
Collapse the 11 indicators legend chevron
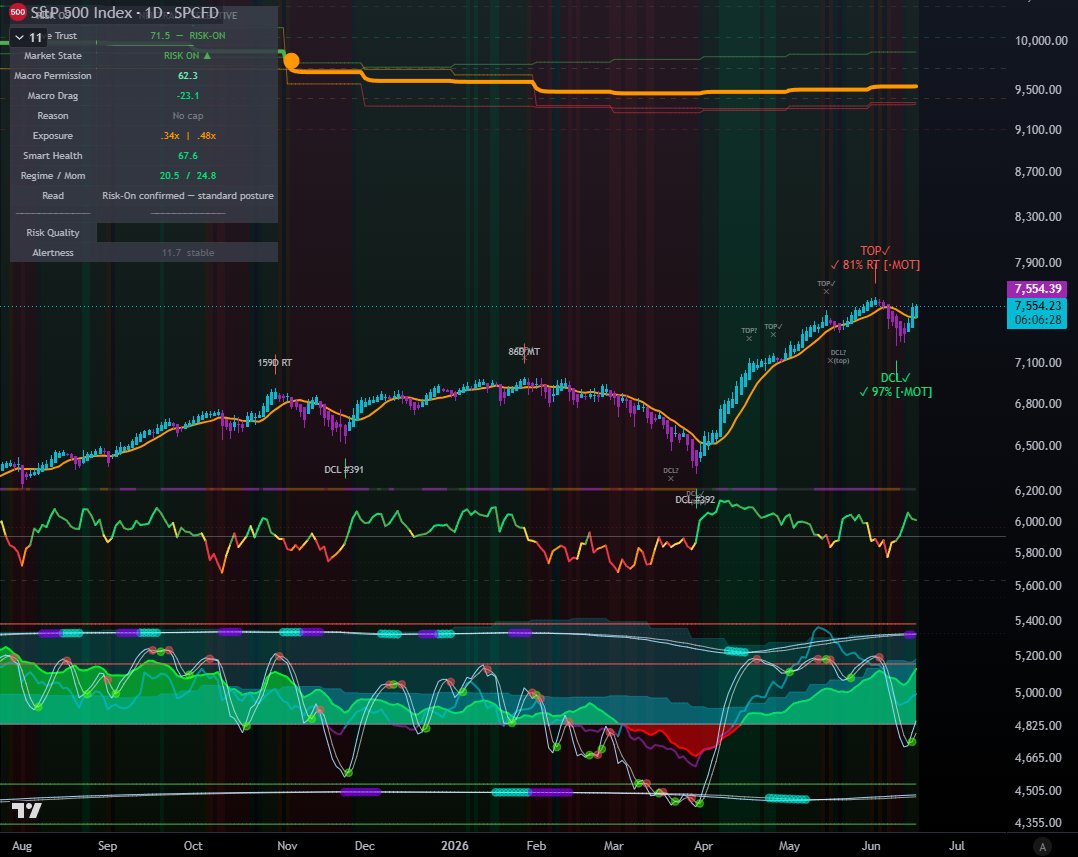click(x=20, y=37)
